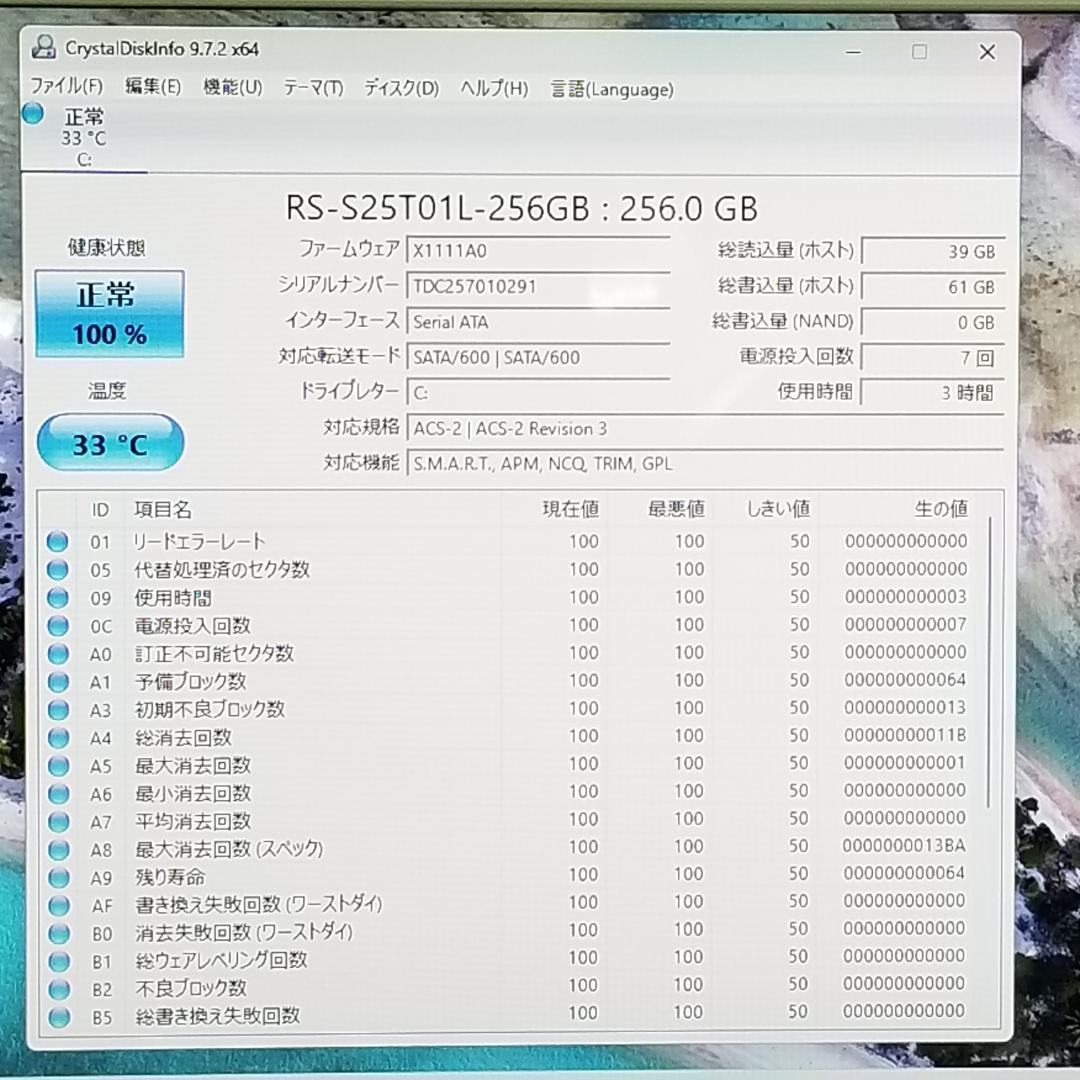Select the 総ウェアレベリング回数 row text
The width and height of the screenshot is (1080, 1080).
(221, 960)
